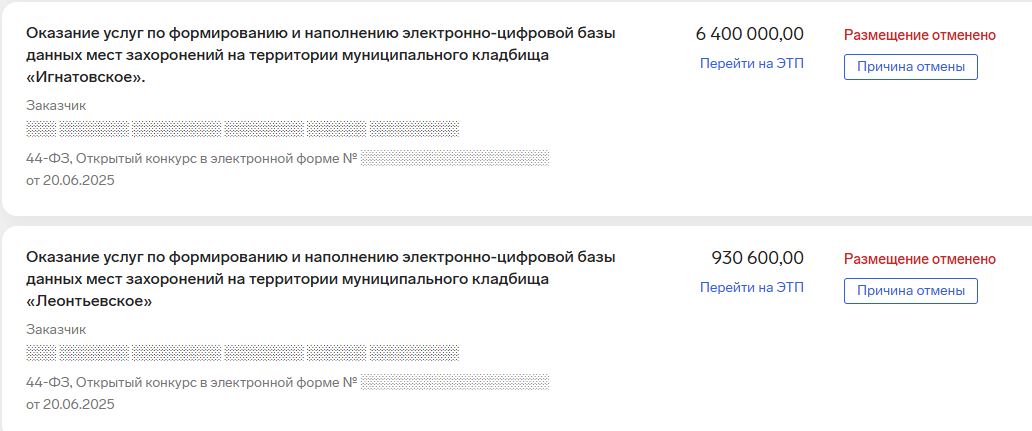Click the 20.06.2025 date in «Леонтьевское» card

[70, 405]
